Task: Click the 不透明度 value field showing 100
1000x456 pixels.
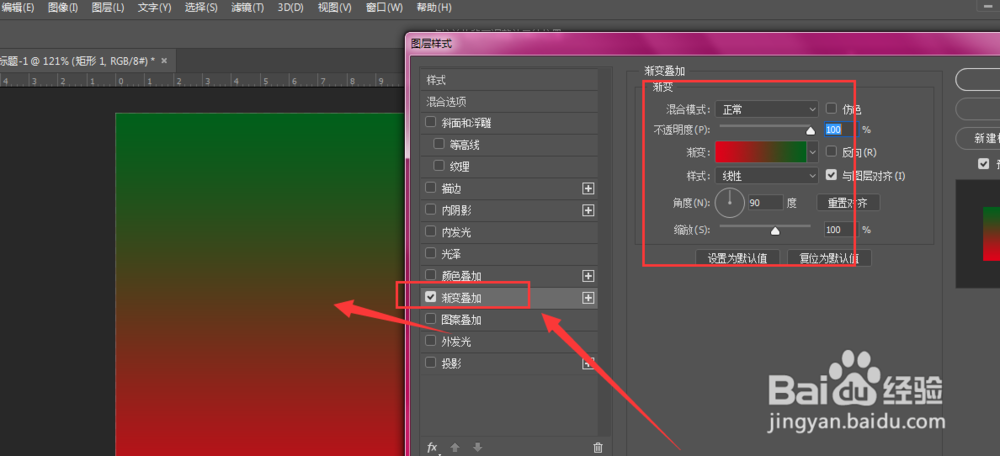Action: pyautogui.click(x=842, y=129)
